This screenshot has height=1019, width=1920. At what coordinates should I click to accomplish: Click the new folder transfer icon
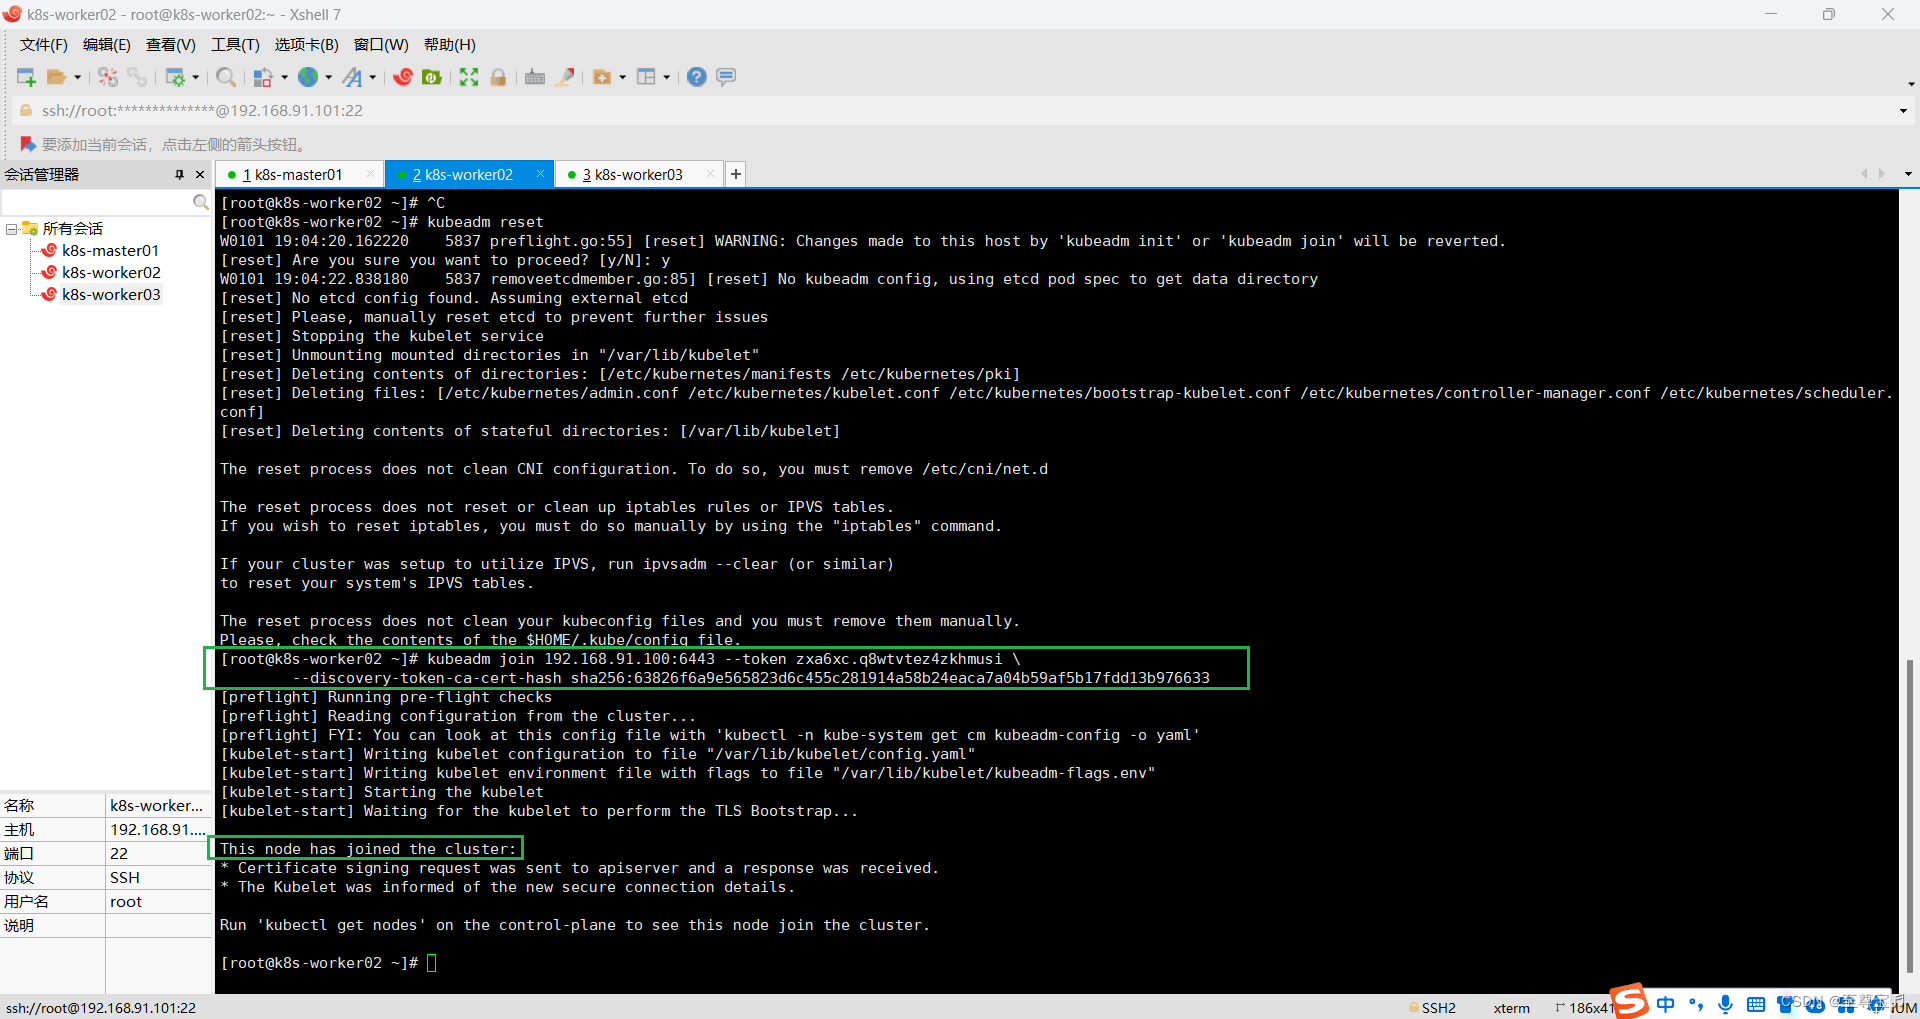click(602, 77)
